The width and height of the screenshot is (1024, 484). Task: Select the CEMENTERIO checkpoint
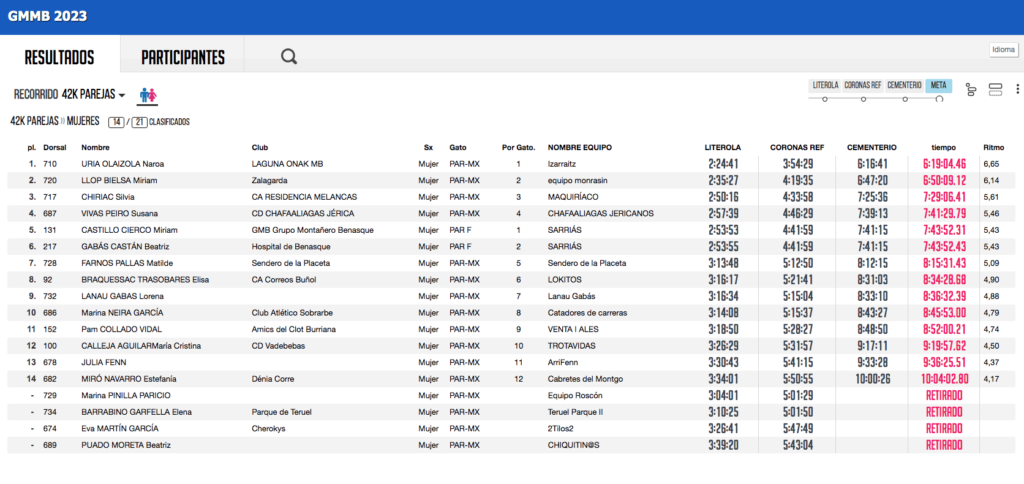tap(904, 85)
